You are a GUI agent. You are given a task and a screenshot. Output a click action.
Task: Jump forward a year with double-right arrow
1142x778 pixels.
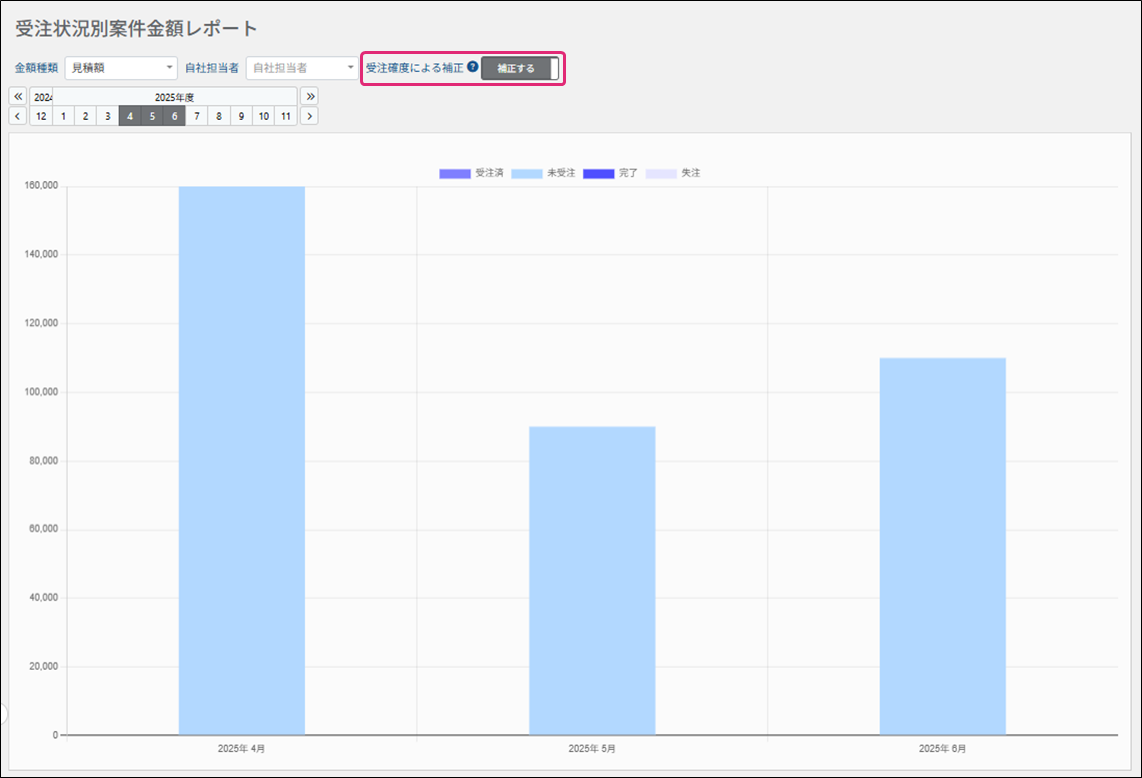click(x=310, y=96)
